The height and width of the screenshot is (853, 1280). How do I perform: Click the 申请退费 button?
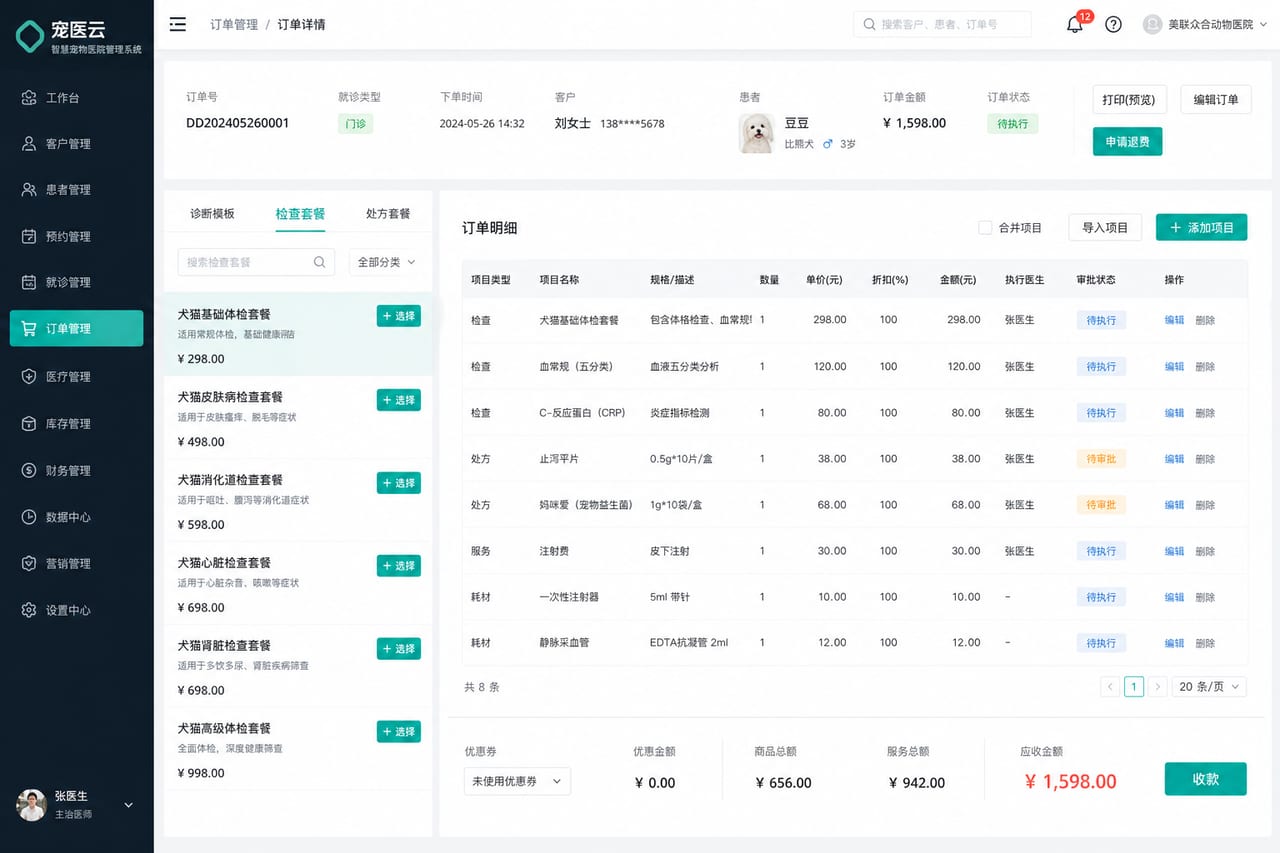pyautogui.click(x=1127, y=142)
